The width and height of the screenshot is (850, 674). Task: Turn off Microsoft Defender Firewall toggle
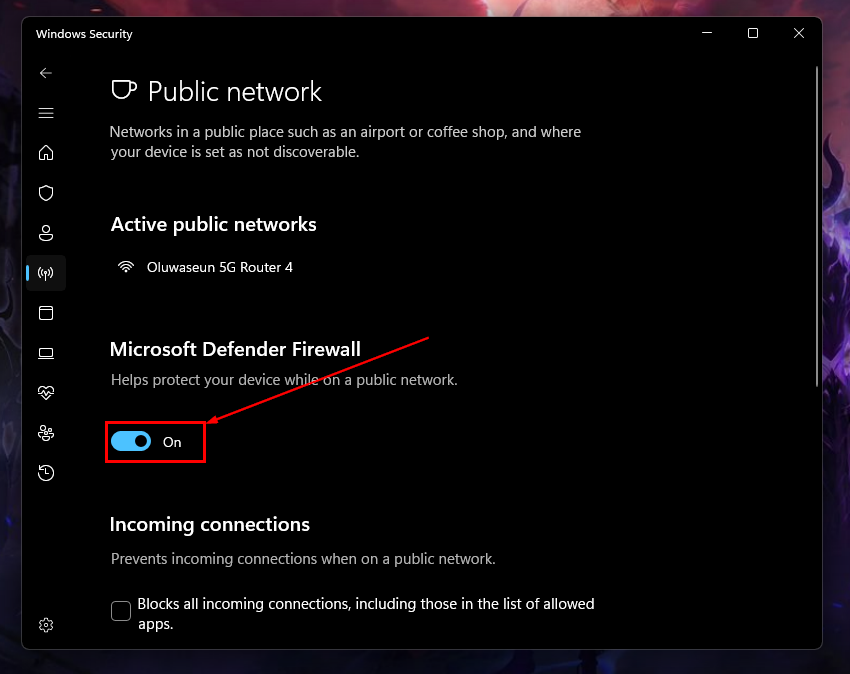pos(131,441)
